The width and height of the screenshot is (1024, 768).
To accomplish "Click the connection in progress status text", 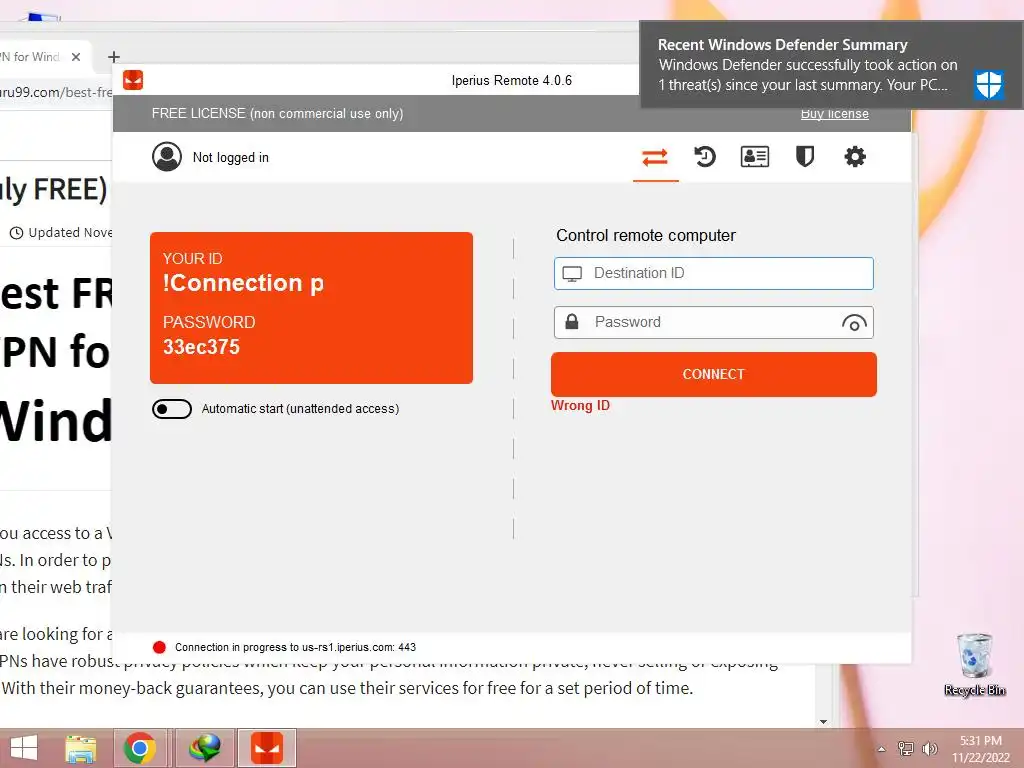I will [295, 647].
